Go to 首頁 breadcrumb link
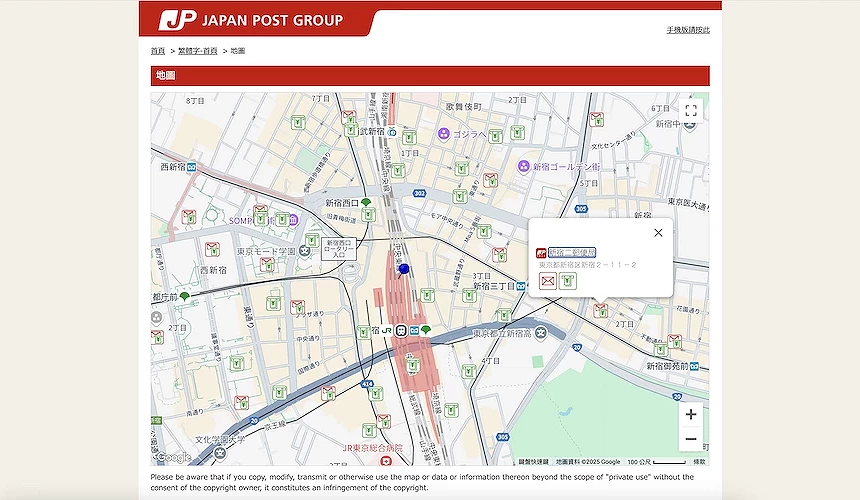The height and width of the screenshot is (500, 860). (x=158, y=51)
